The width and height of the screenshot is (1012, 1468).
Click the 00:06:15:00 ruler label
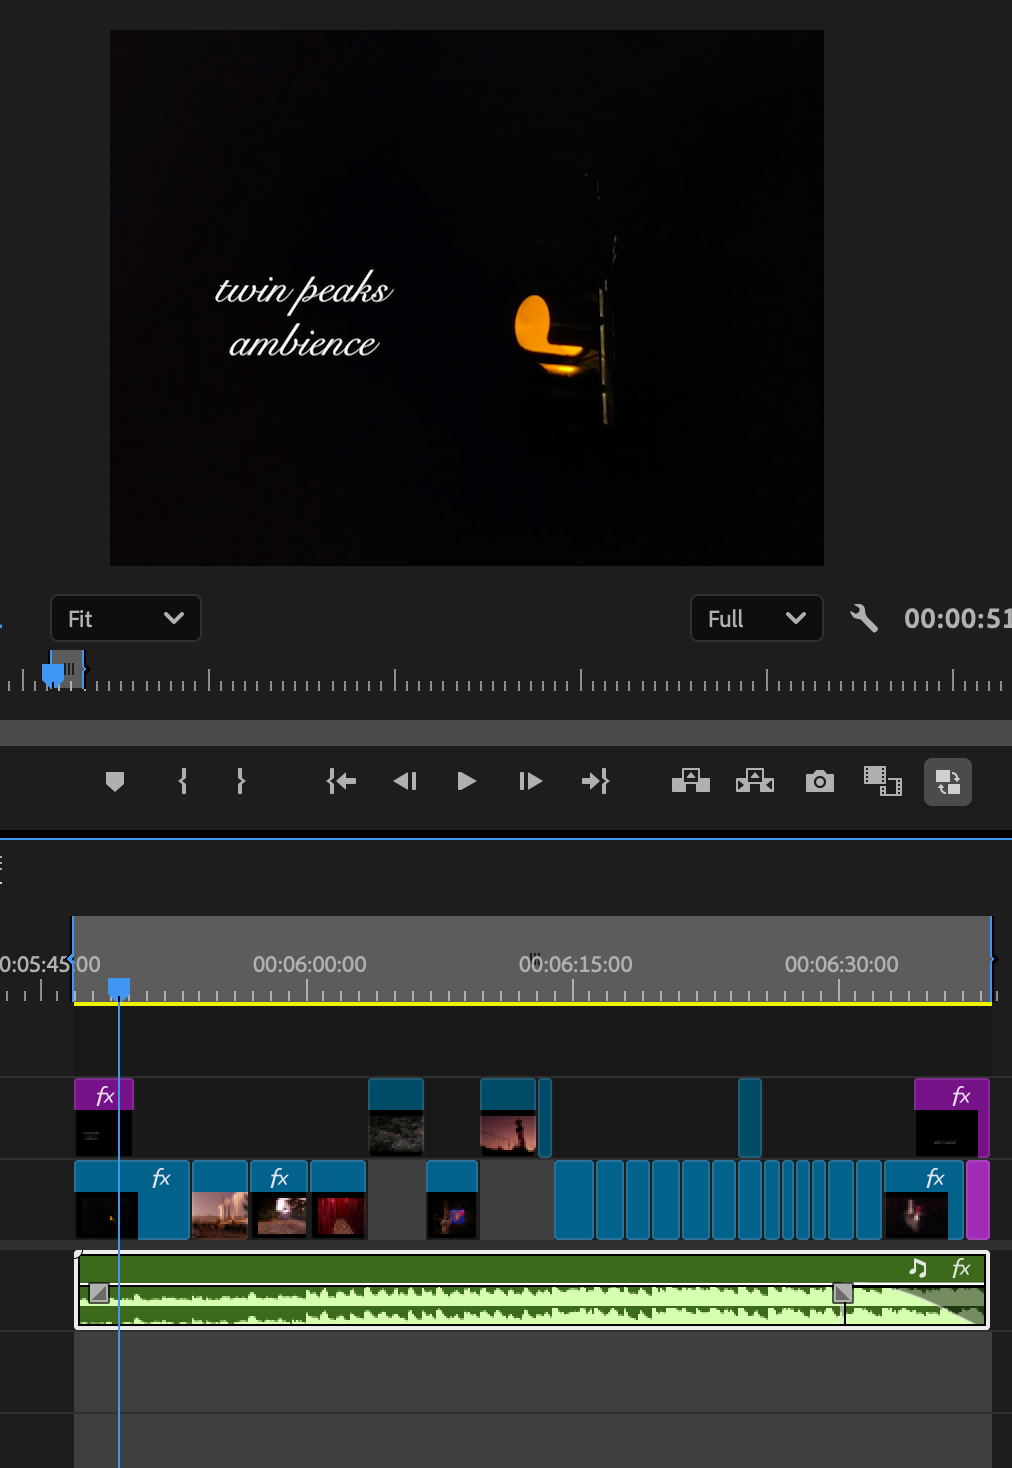click(x=575, y=964)
